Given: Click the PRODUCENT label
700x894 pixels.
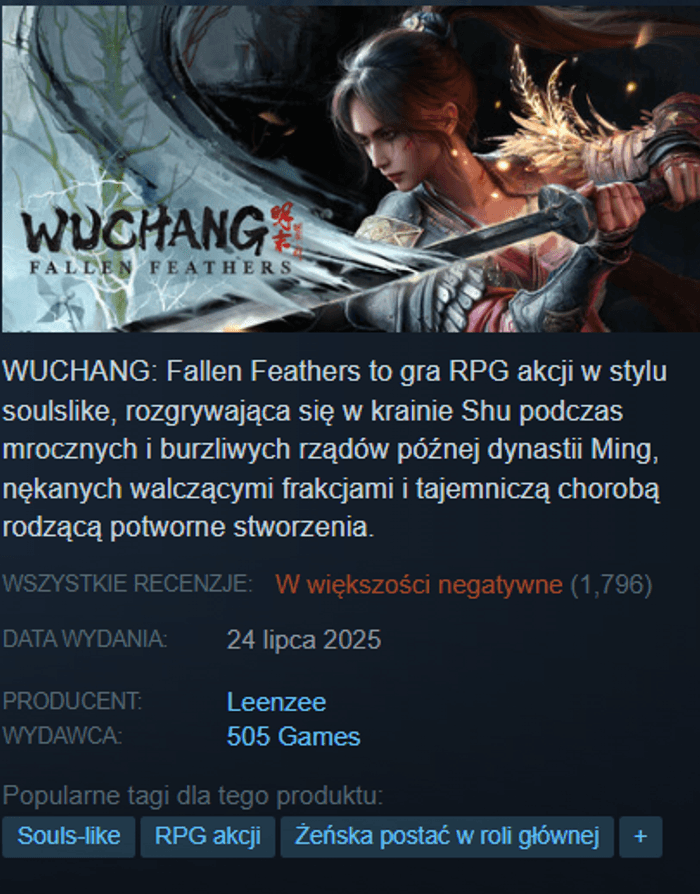Looking at the screenshot, I should point(72,701).
